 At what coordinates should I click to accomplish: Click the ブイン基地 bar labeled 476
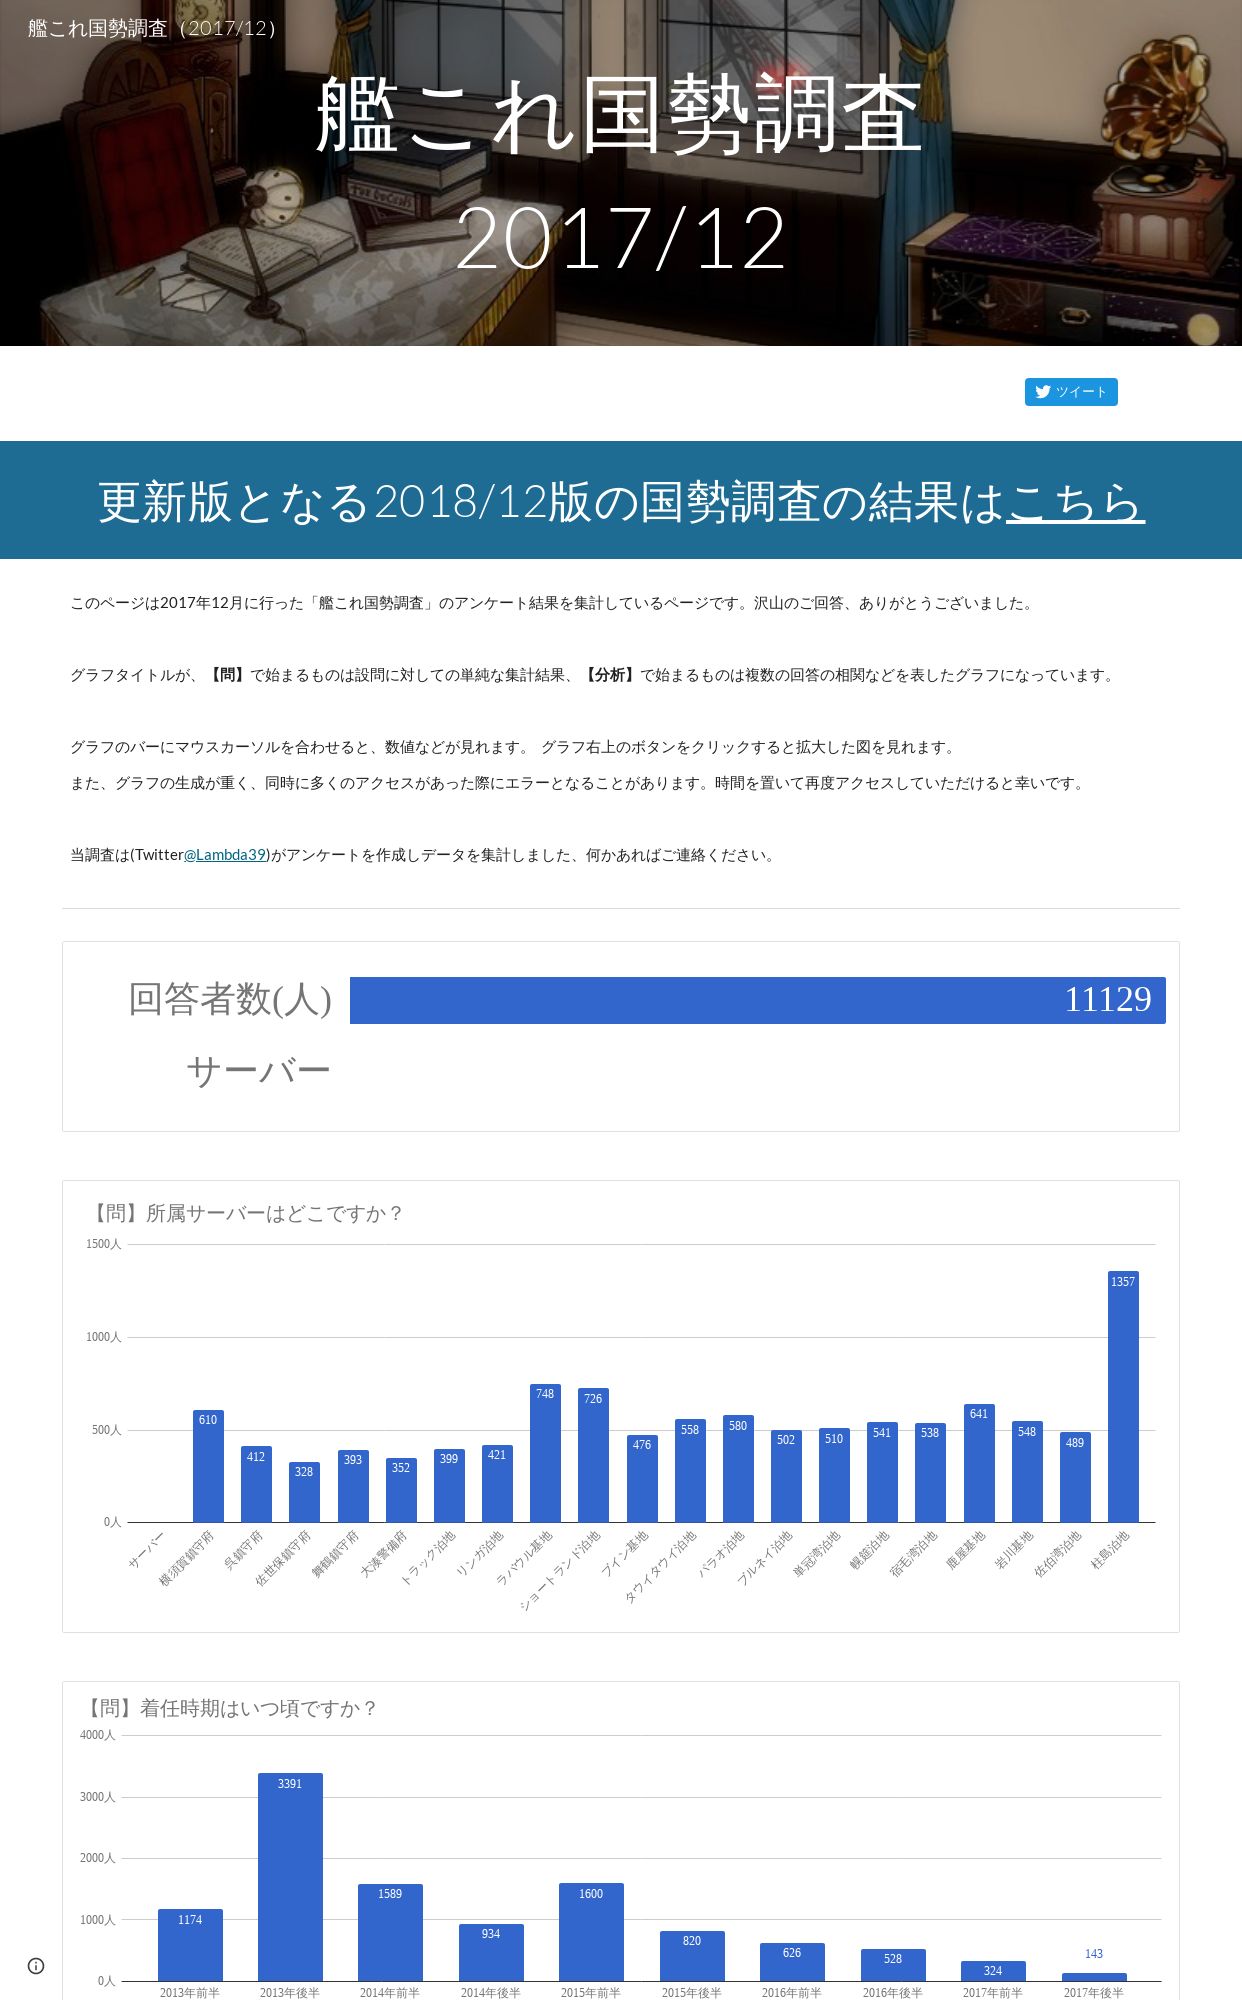click(642, 1479)
